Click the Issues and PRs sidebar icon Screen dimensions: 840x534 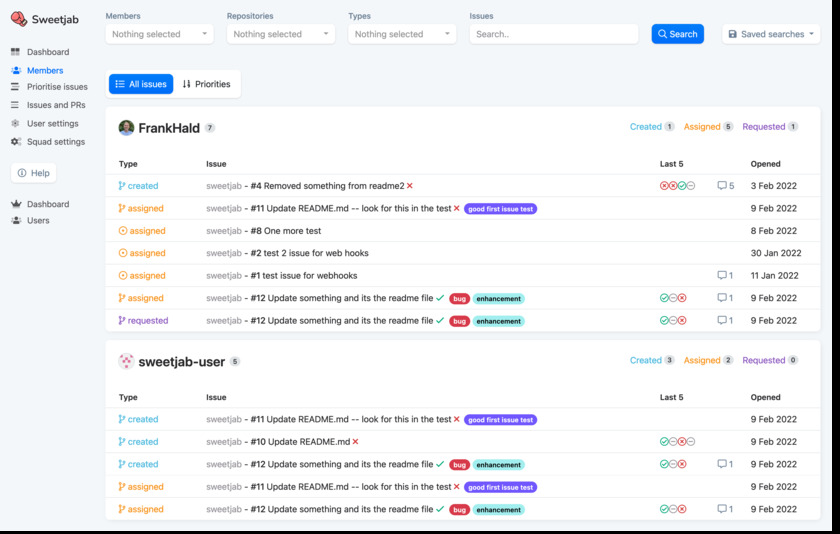[x=16, y=105]
